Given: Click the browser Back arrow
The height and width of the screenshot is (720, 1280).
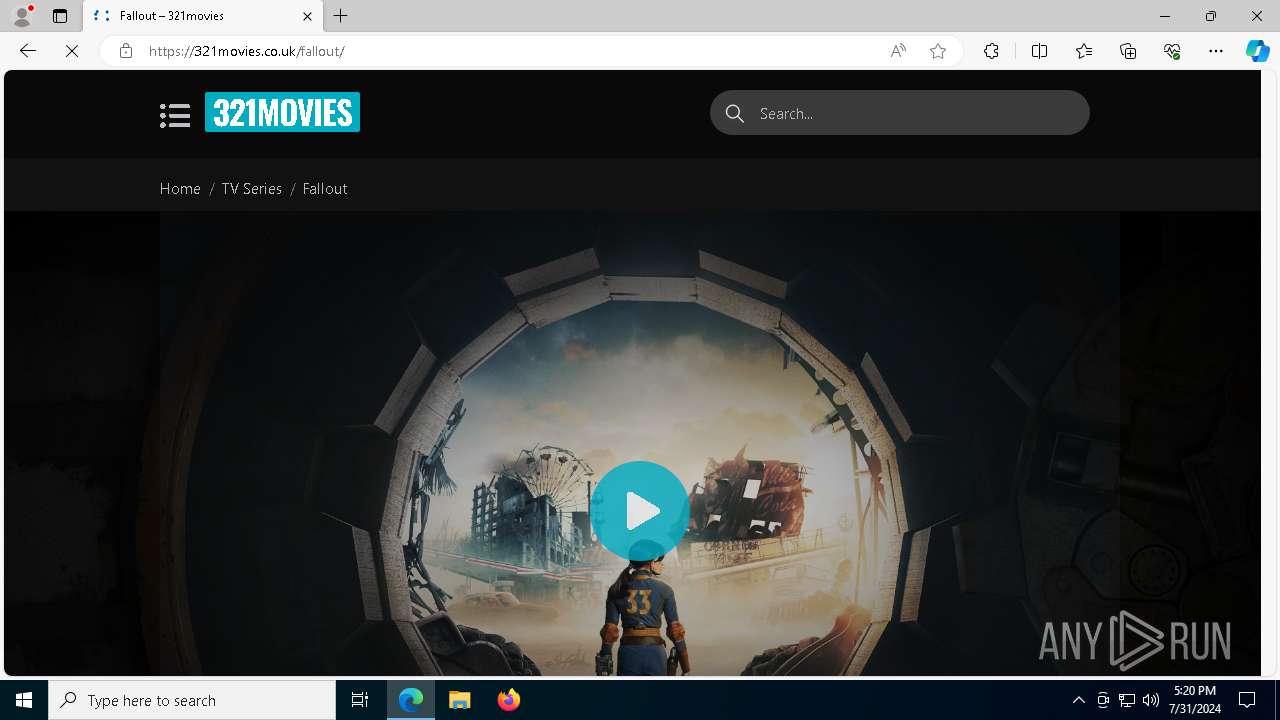Looking at the screenshot, I should [28, 51].
